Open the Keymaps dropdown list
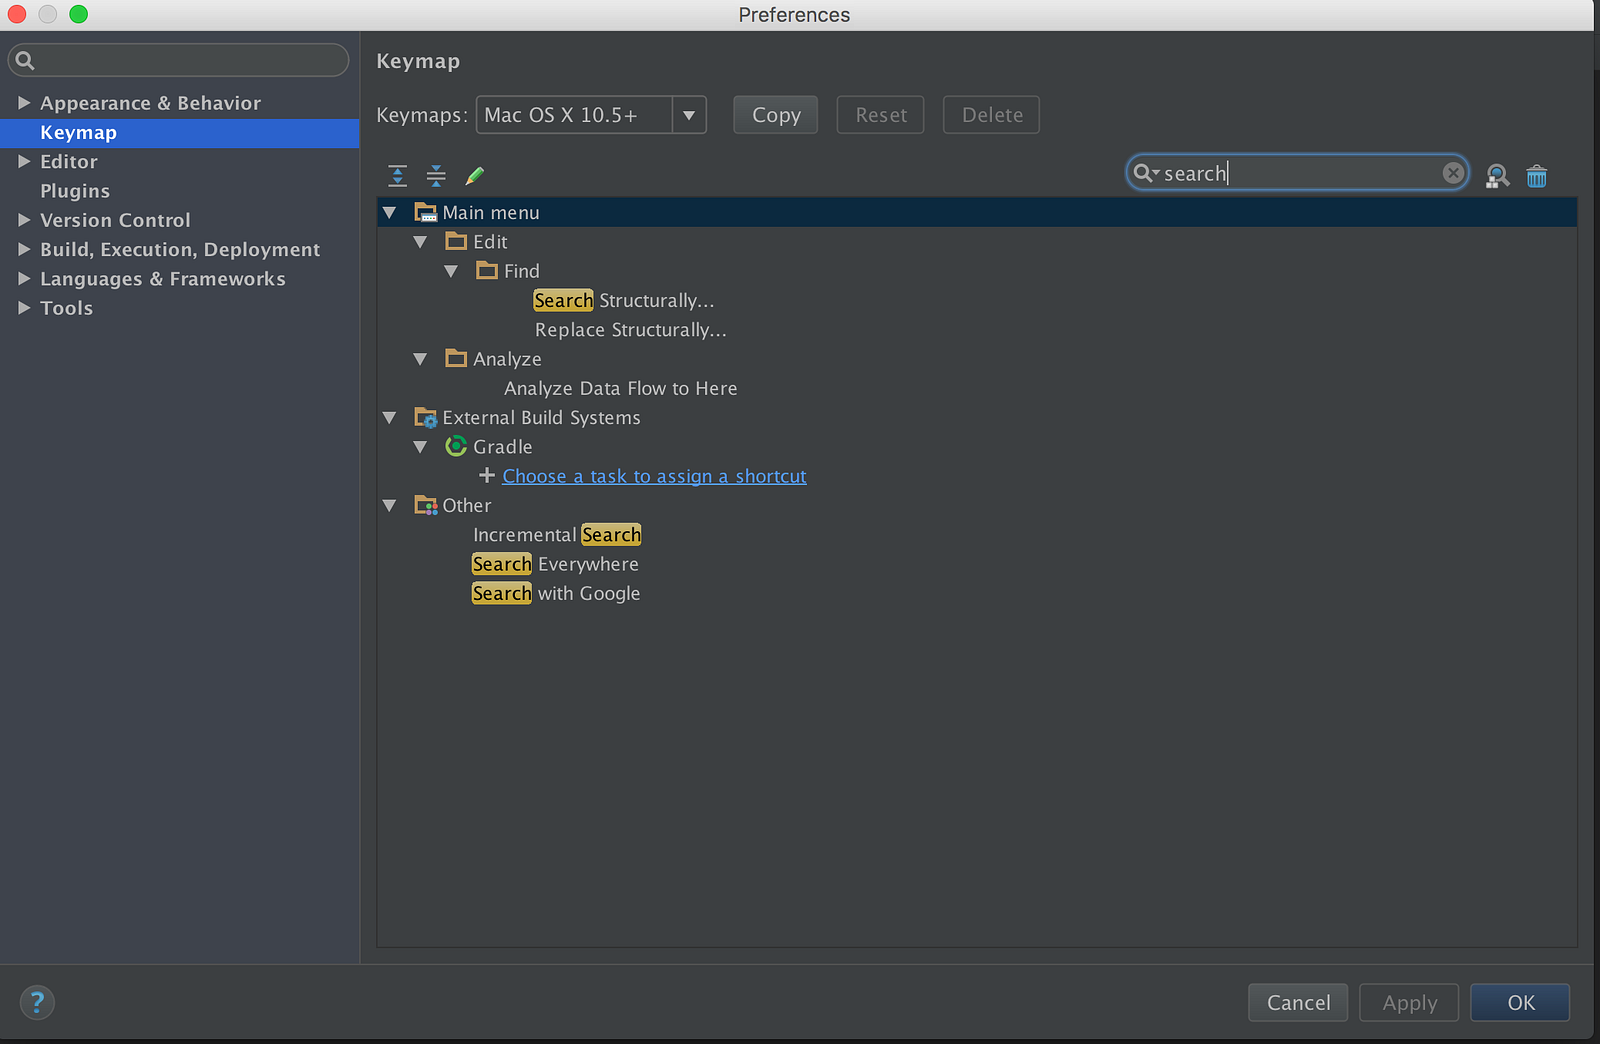 (689, 115)
